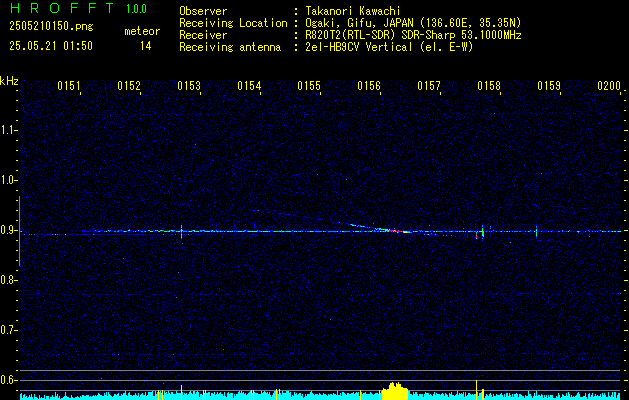Click the 0156 time marker

369,86
